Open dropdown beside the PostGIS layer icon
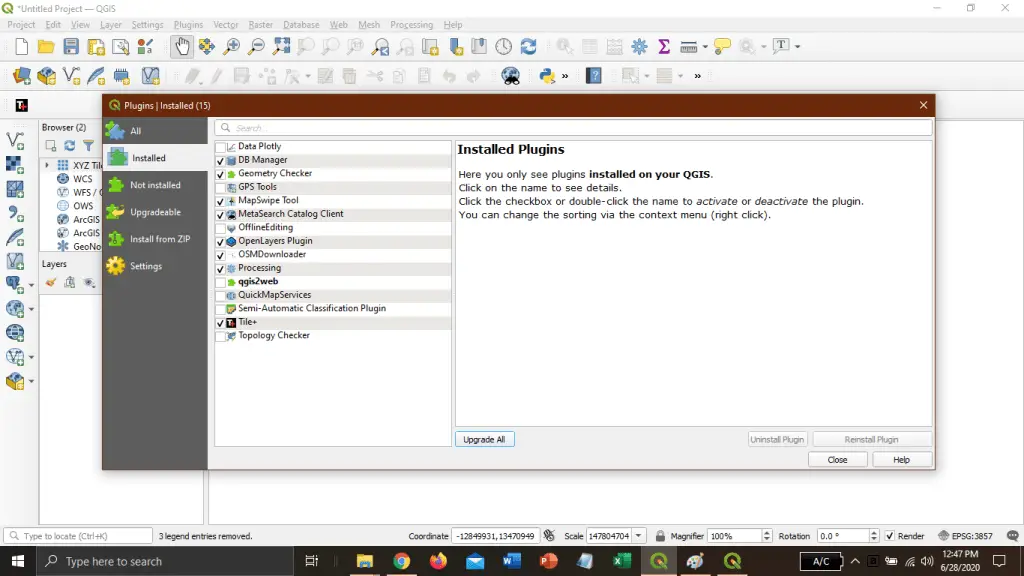 31,285
